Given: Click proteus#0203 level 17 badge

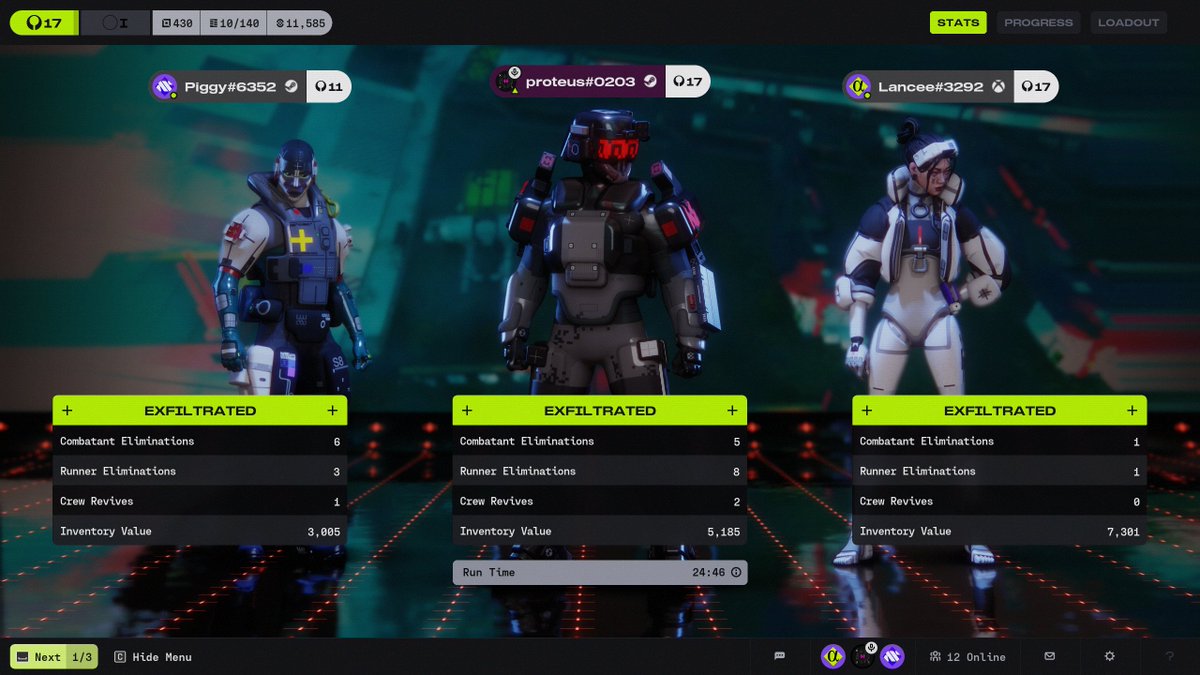Looking at the screenshot, I should pyautogui.click(x=688, y=82).
